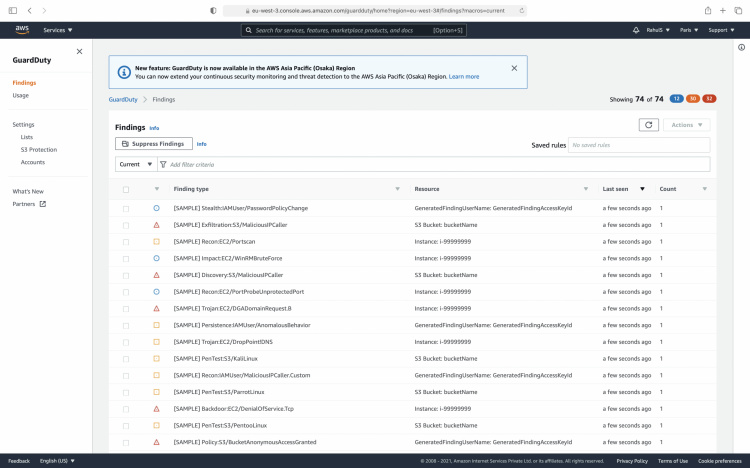Select the Trojan:EC2/DropPointIDNS row checkbox
Screen dimensions: 750x468
126,342
